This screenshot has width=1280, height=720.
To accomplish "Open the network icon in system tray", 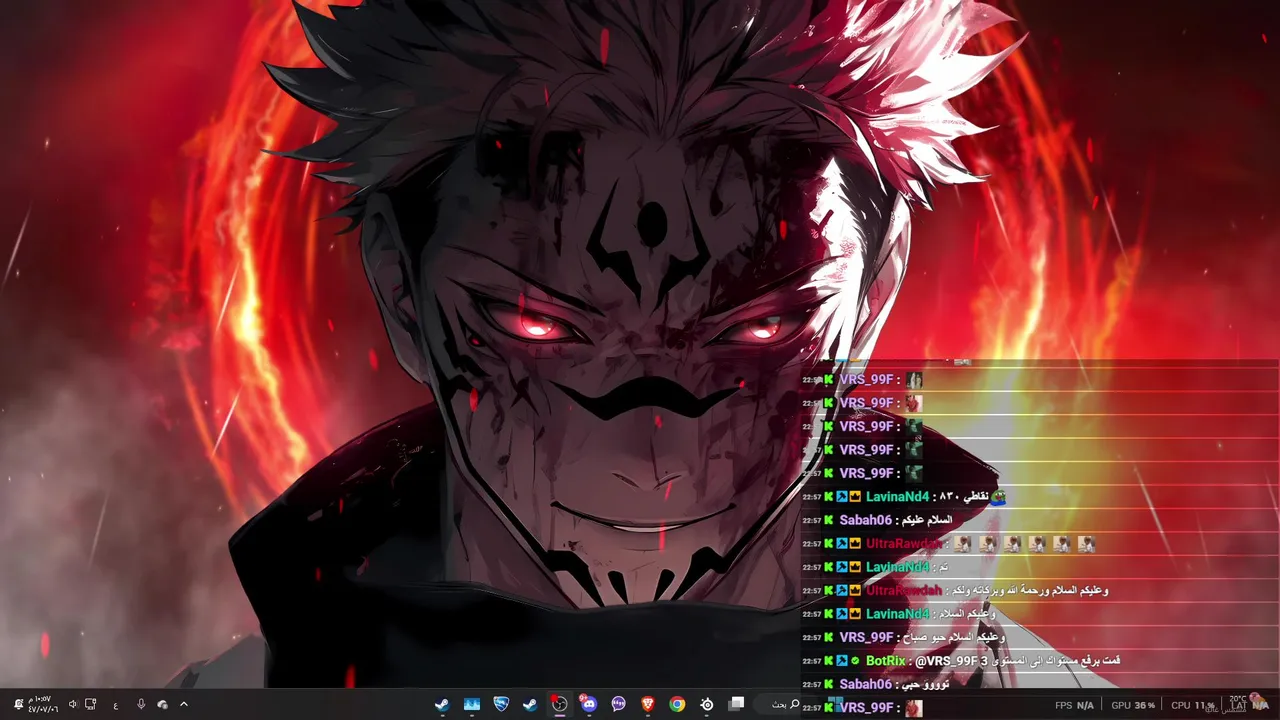I will click(91, 704).
